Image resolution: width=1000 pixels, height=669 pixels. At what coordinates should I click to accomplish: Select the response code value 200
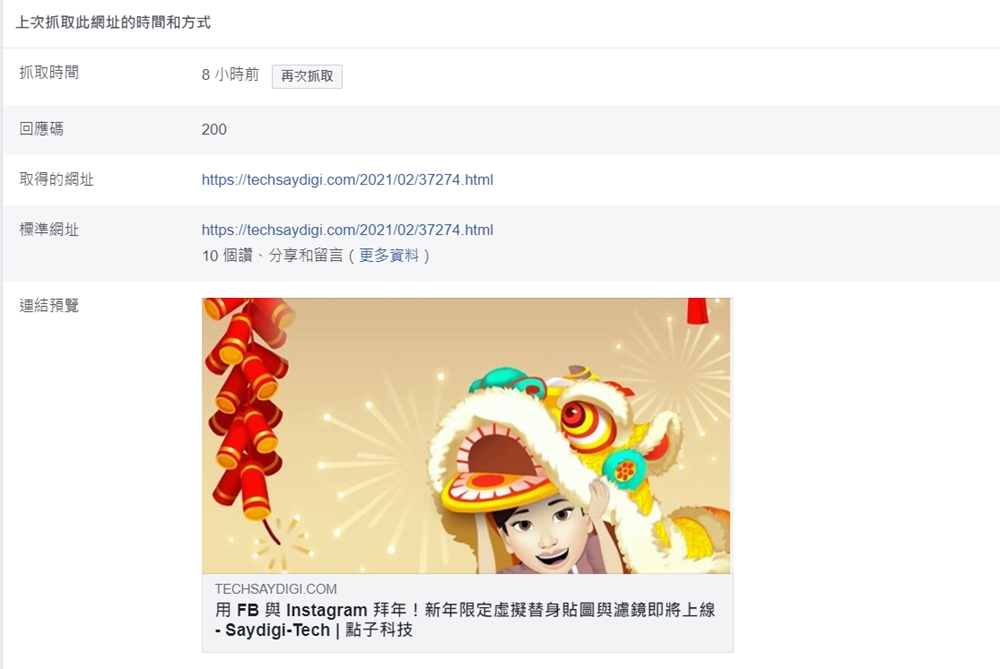coord(214,129)
